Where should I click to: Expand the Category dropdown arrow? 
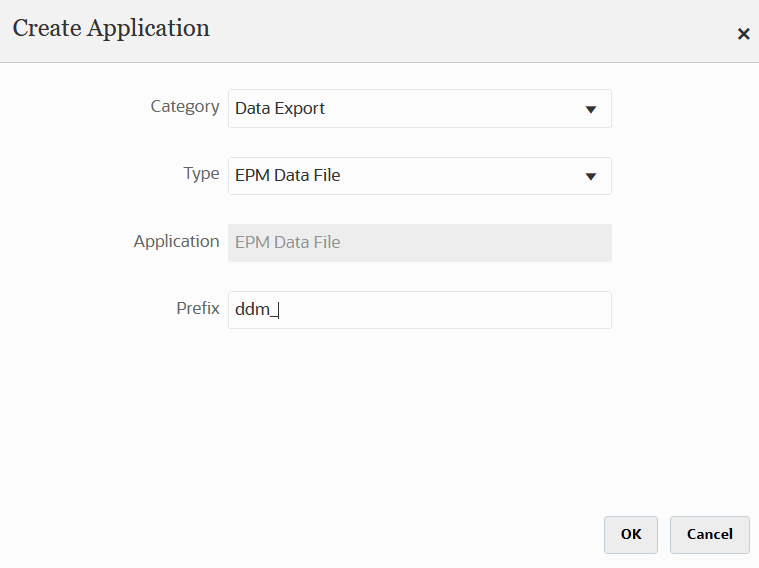pyautogui.click(x=590, y=109)
